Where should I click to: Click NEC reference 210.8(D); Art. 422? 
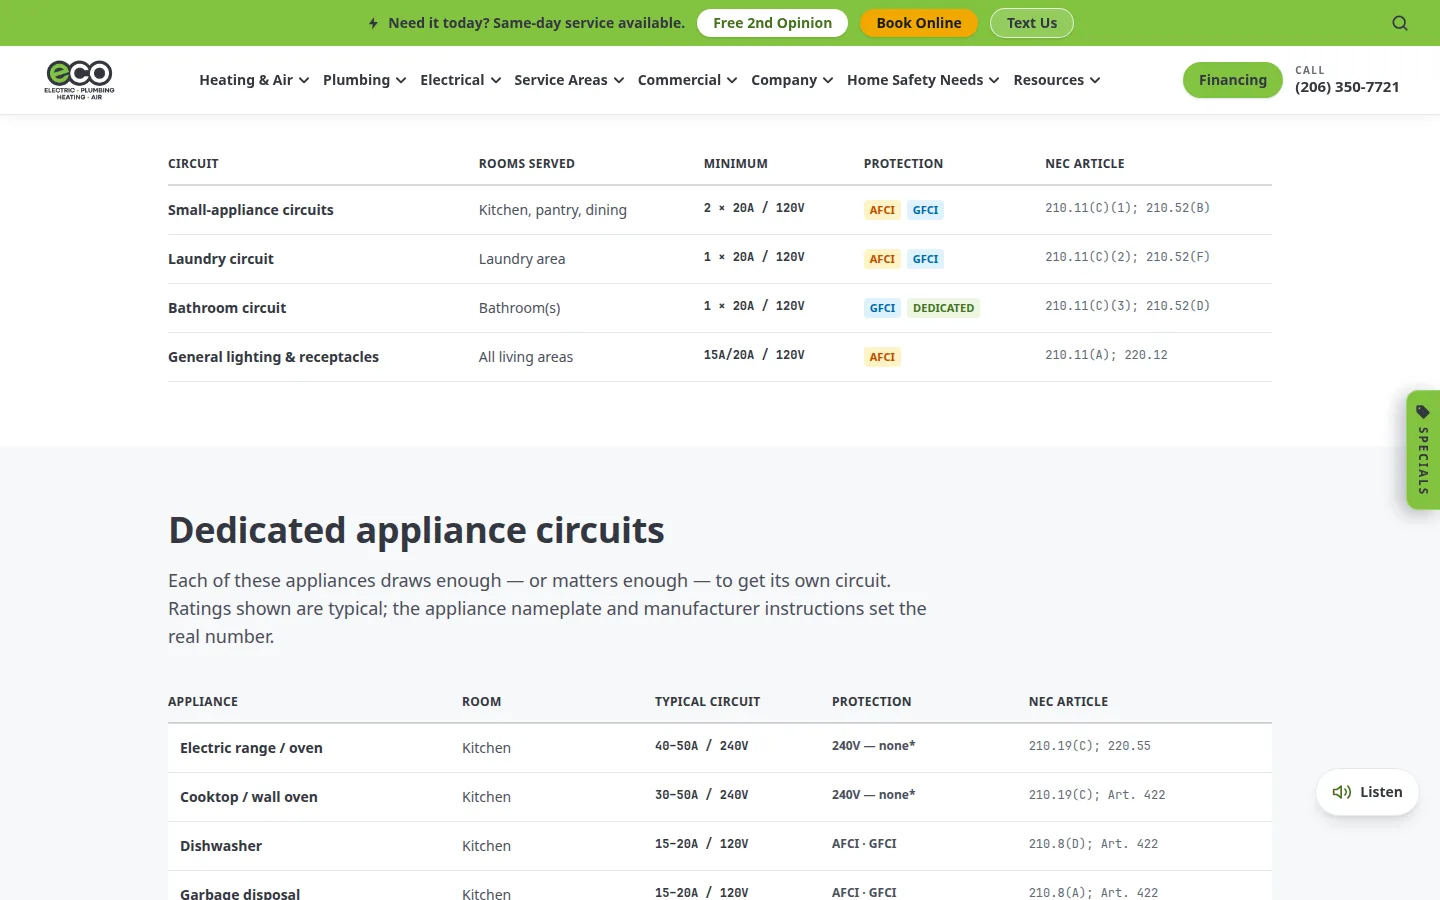point(1093,844)
